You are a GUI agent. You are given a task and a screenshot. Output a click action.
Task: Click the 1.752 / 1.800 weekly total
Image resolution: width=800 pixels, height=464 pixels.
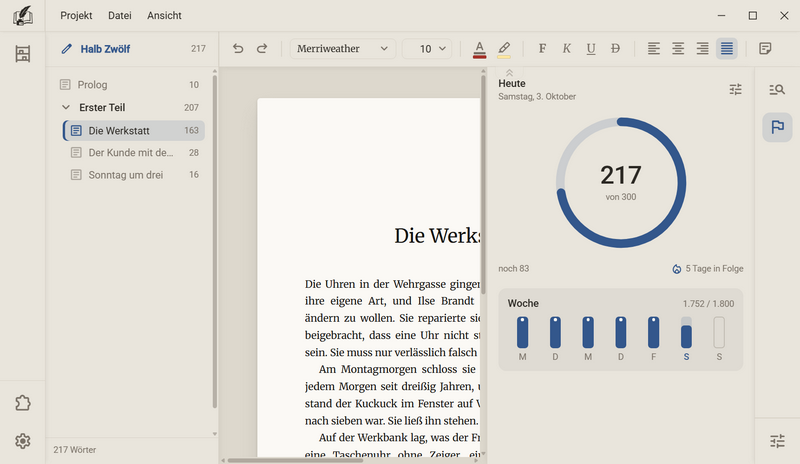[x=708, y=304]
